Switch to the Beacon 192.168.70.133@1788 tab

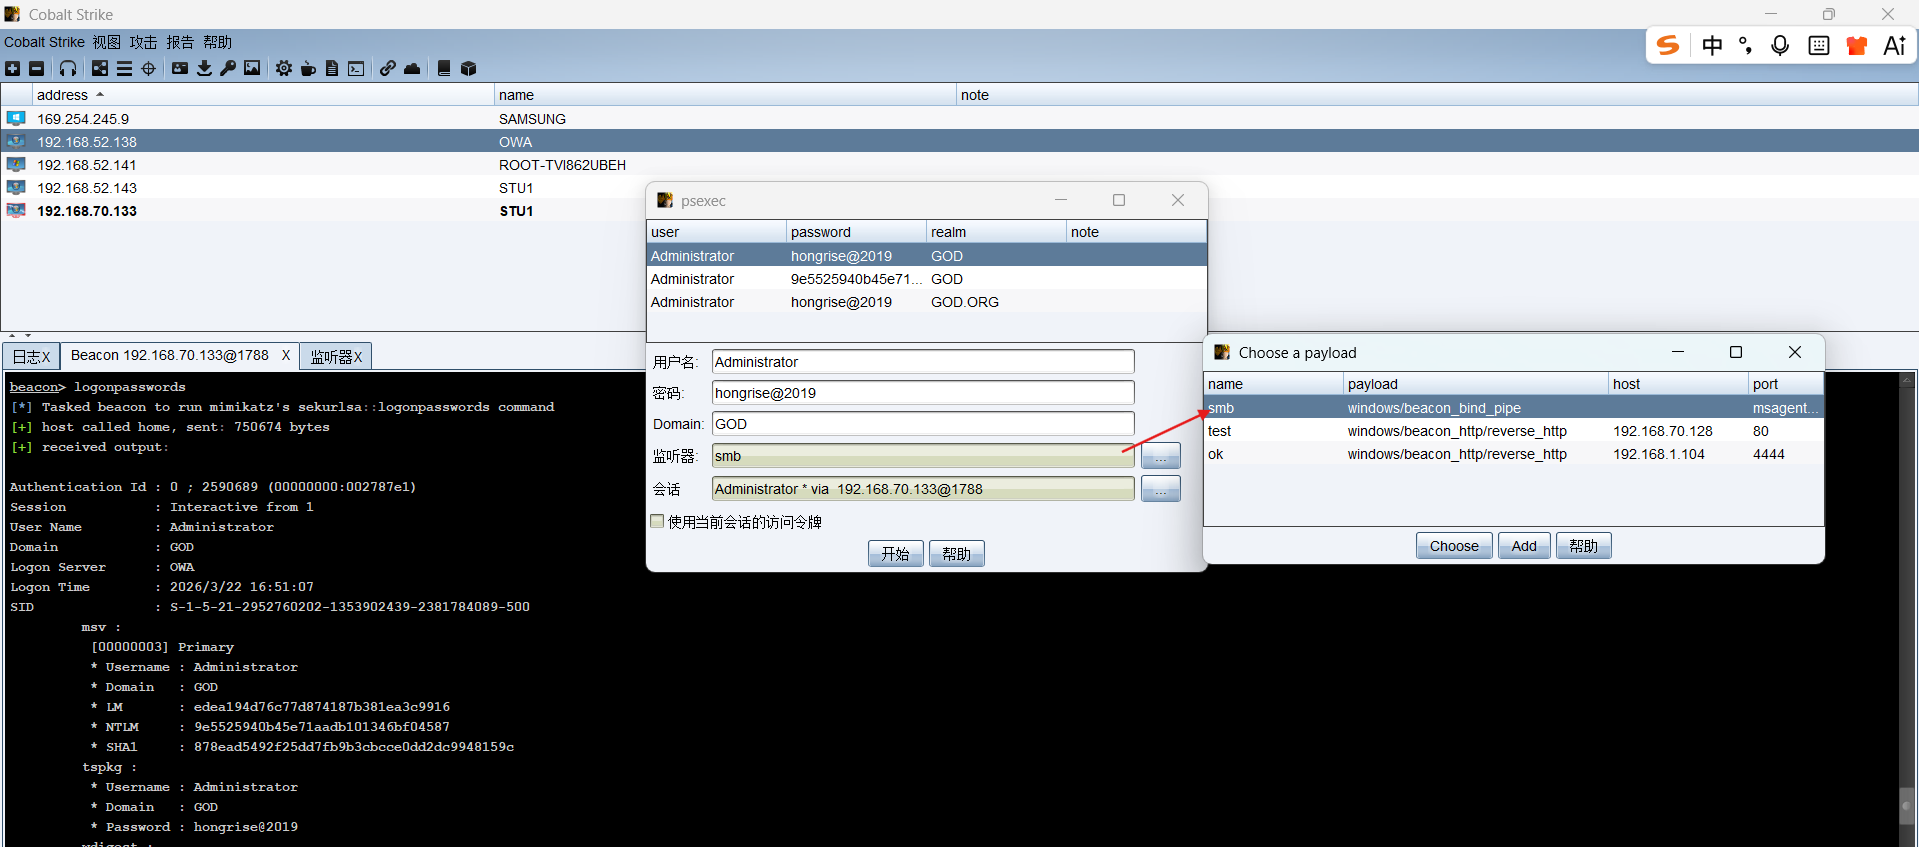tap(169, 355)
